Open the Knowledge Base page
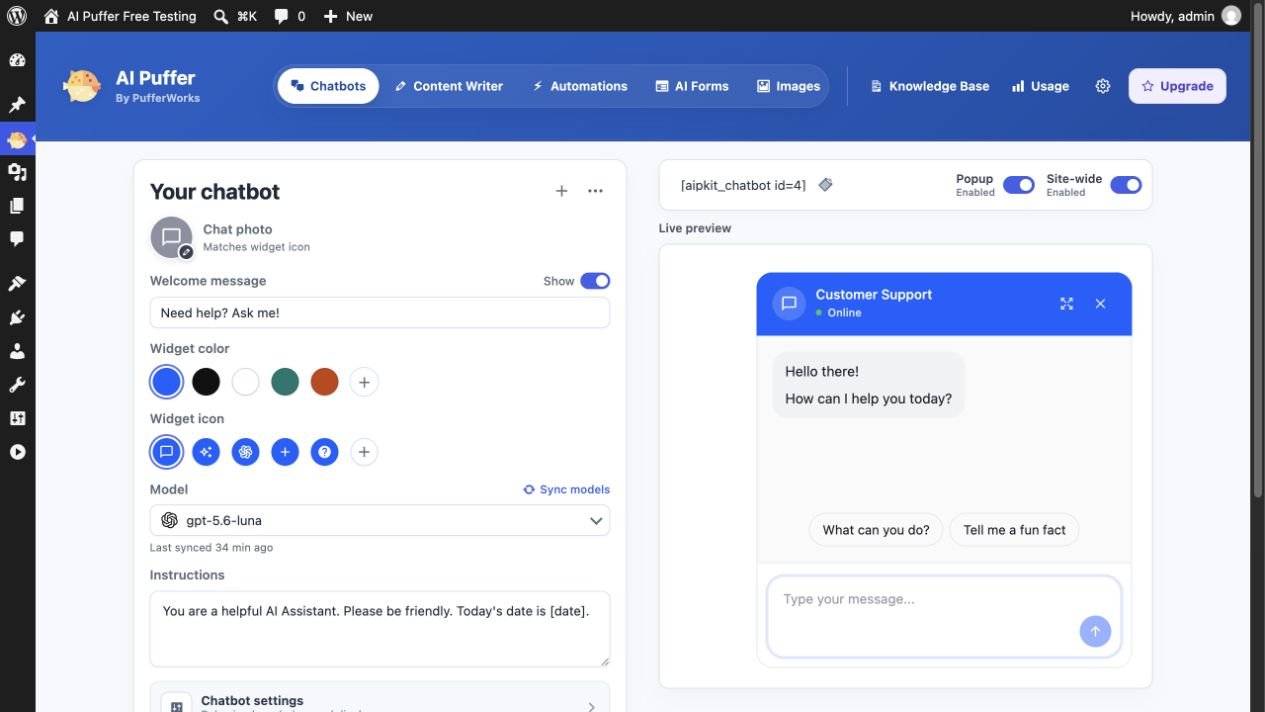Screen dimensions: 1265x712 [x=930, y=86]
